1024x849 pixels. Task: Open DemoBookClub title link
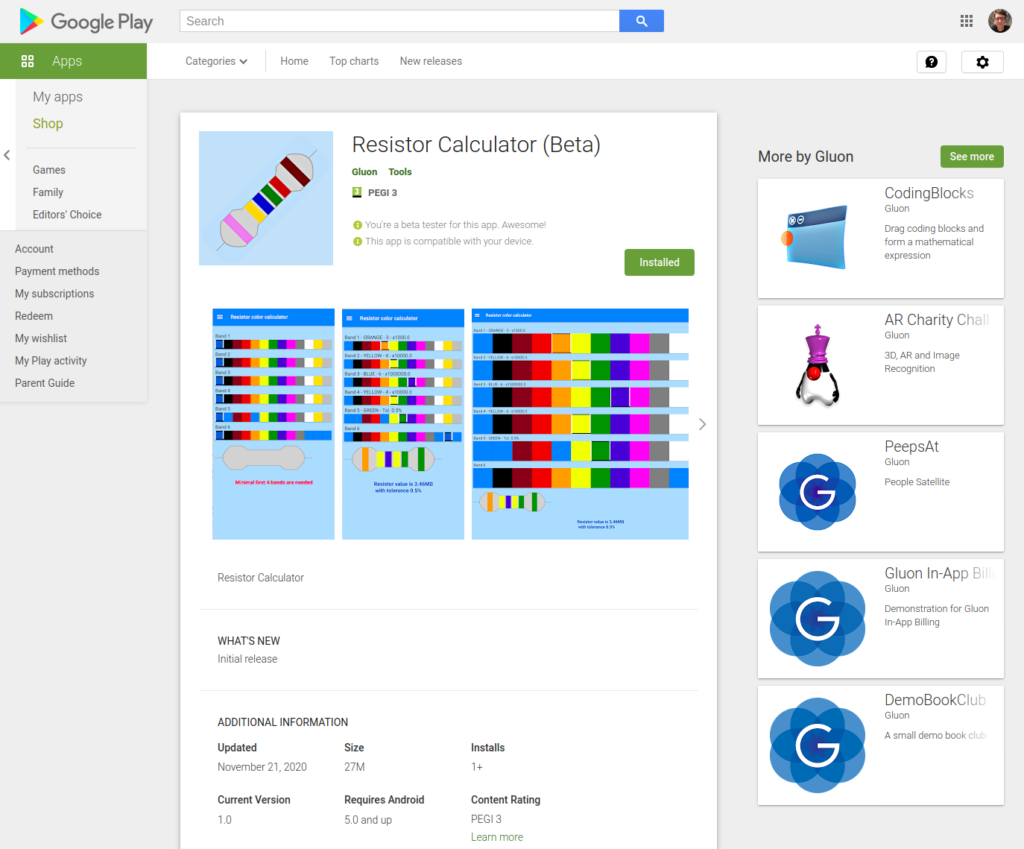[x=935, y=700]
